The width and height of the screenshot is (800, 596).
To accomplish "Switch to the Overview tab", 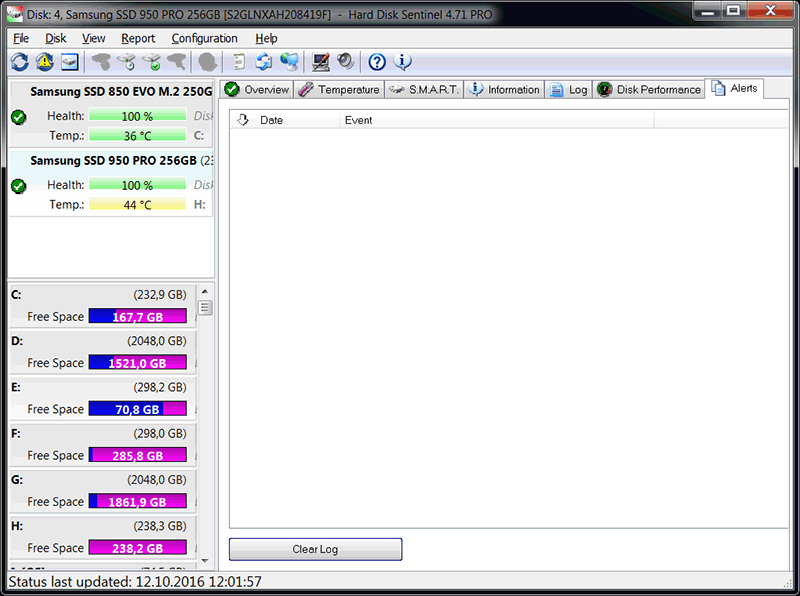I will tap(257, 89).
